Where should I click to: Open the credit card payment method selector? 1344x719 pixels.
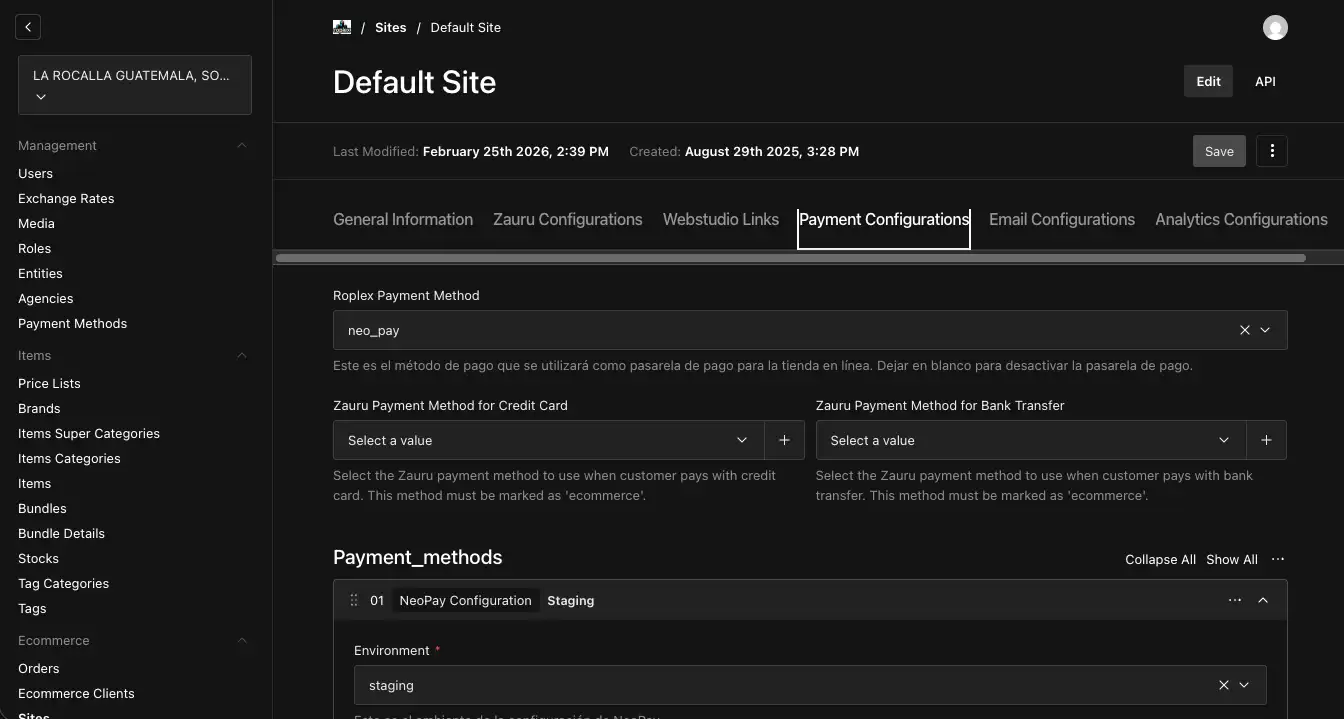point(741,440)
